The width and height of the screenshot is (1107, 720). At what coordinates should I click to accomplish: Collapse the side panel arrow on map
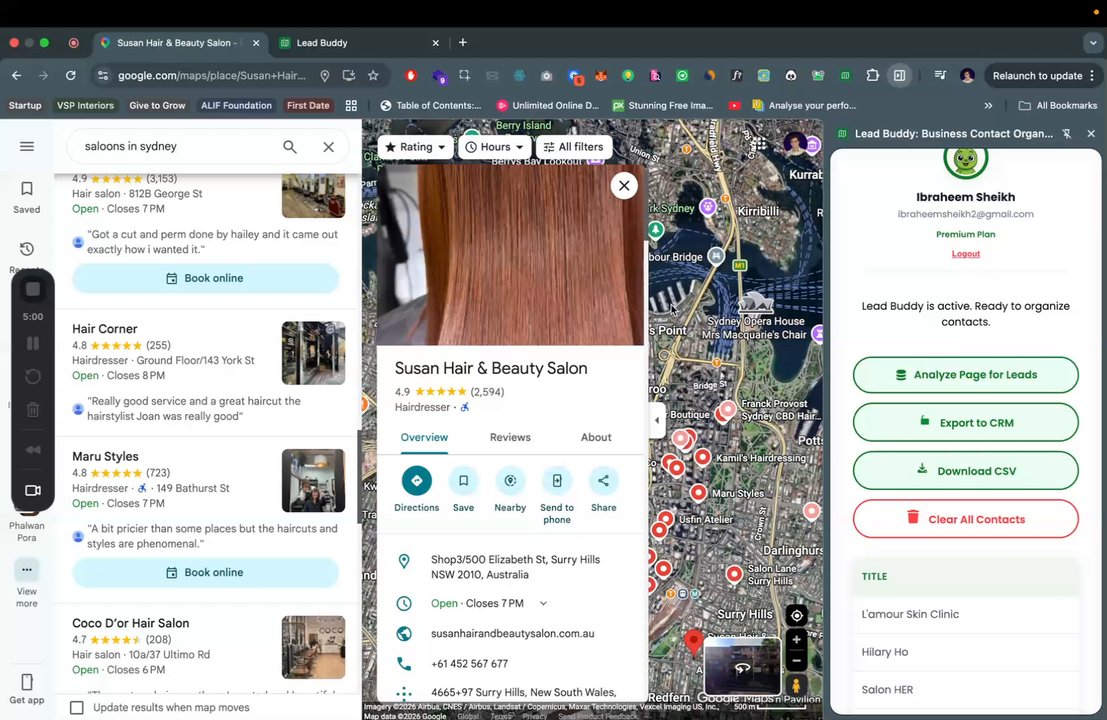coord(657,420)
